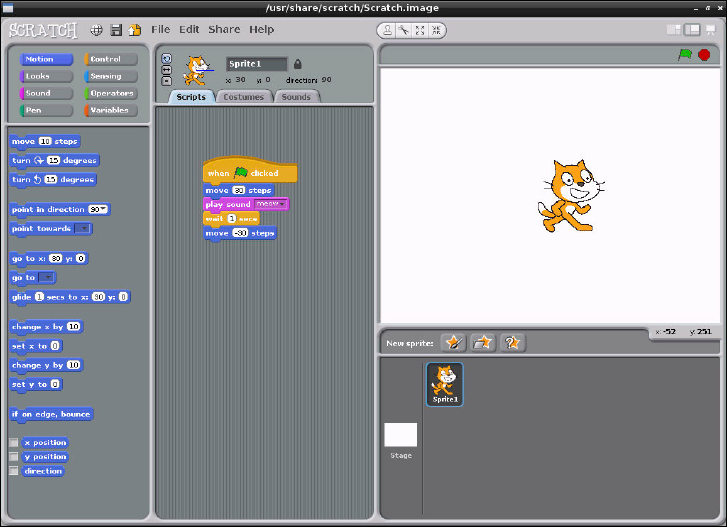
Task: Switch to the Costumes tab
Action: click(x=243, y=97)
